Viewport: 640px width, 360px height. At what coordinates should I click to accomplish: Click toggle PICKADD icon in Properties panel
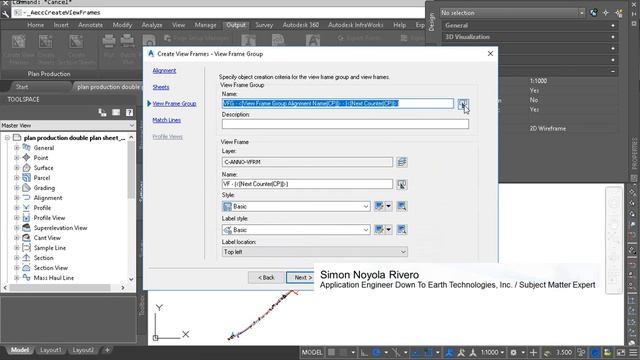tap(594, 13)
